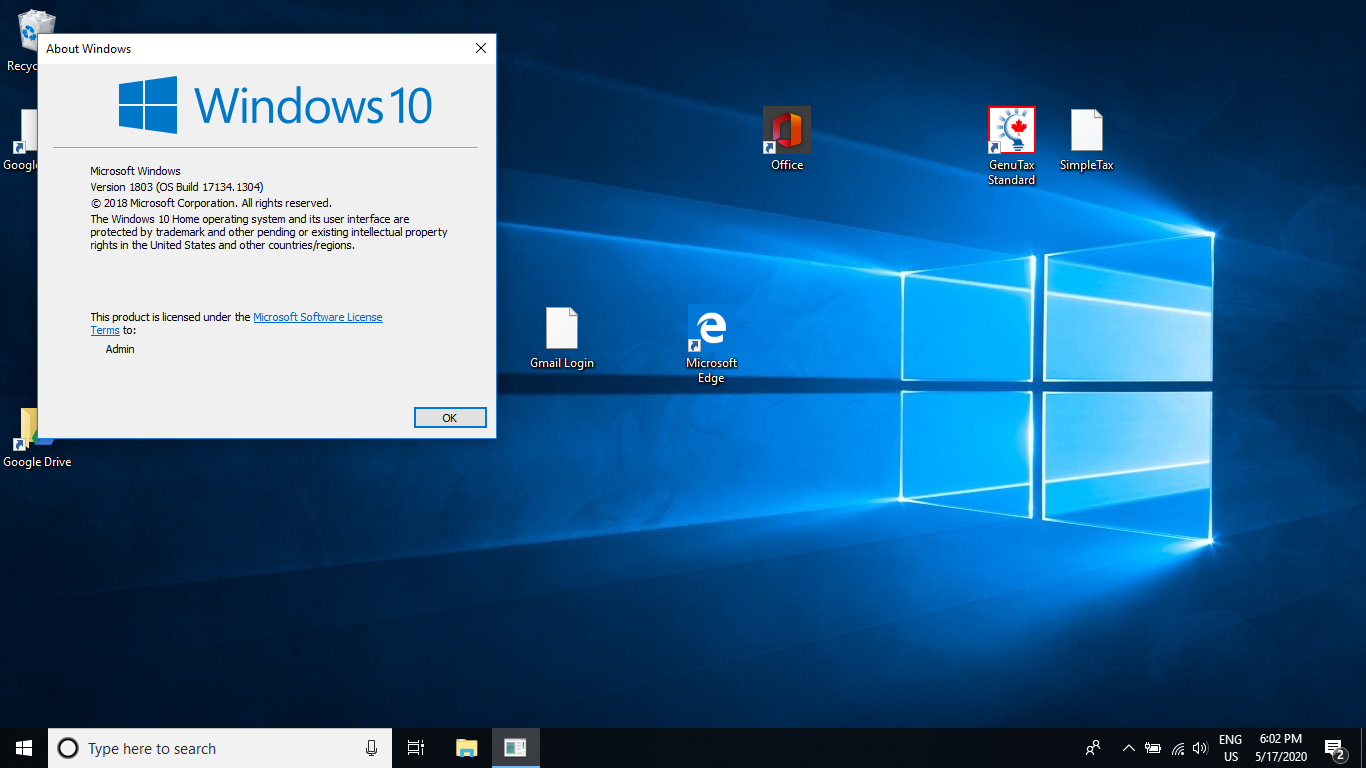Screen dimensions: 1366x768
Task: Open the Microsoft Software License Terms link
Action: click(236, 323)
